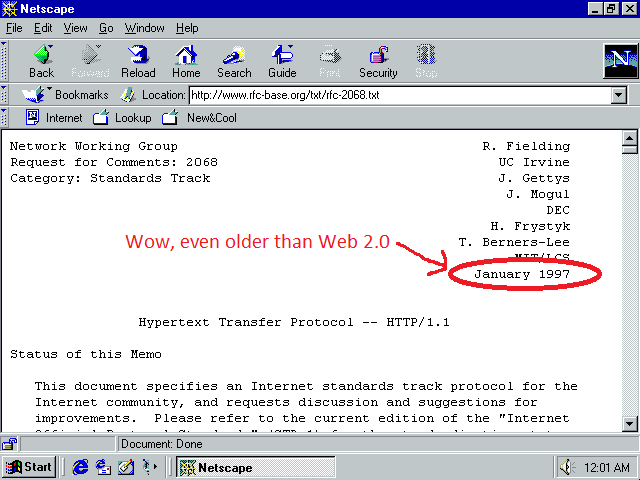The height and width of the screenshot is (480, 640).
Task: Click the text 'Network Working Group'
Action: pyautogui.click(x=94, y=146)
